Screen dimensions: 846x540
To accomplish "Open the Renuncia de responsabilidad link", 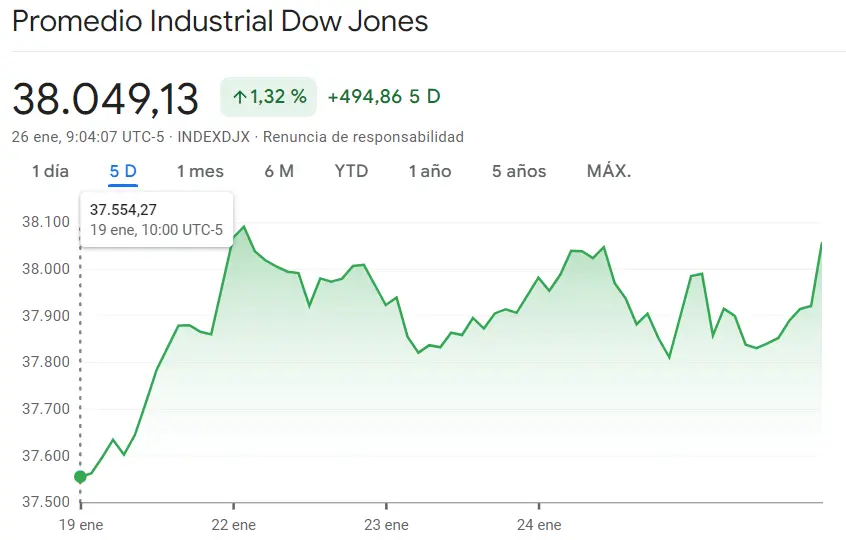I will tap(378, 137).
